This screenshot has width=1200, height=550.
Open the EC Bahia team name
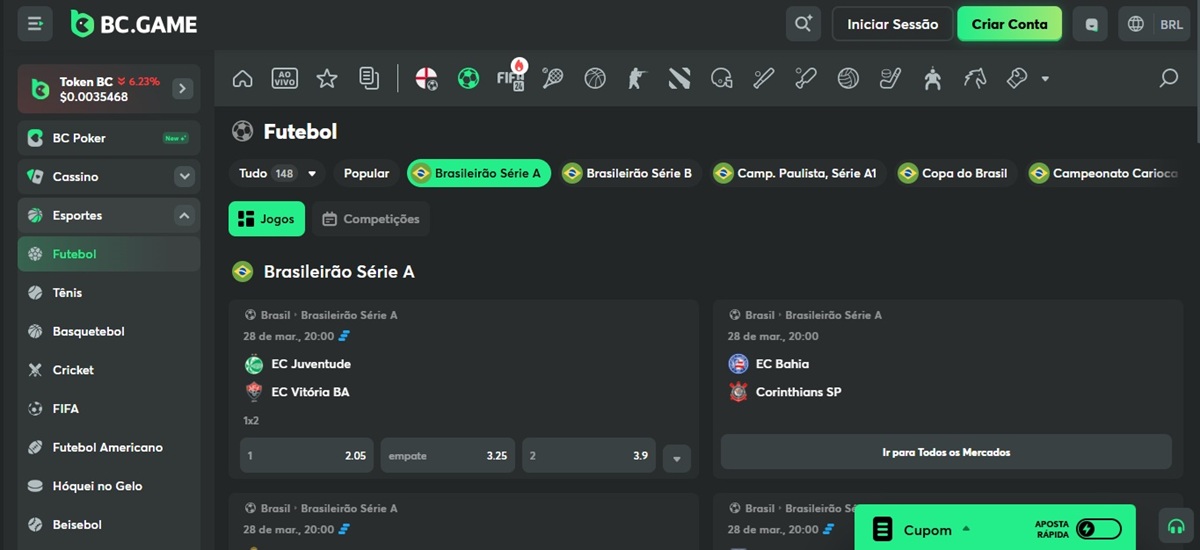pyautogui.click(x=782, y=364)
